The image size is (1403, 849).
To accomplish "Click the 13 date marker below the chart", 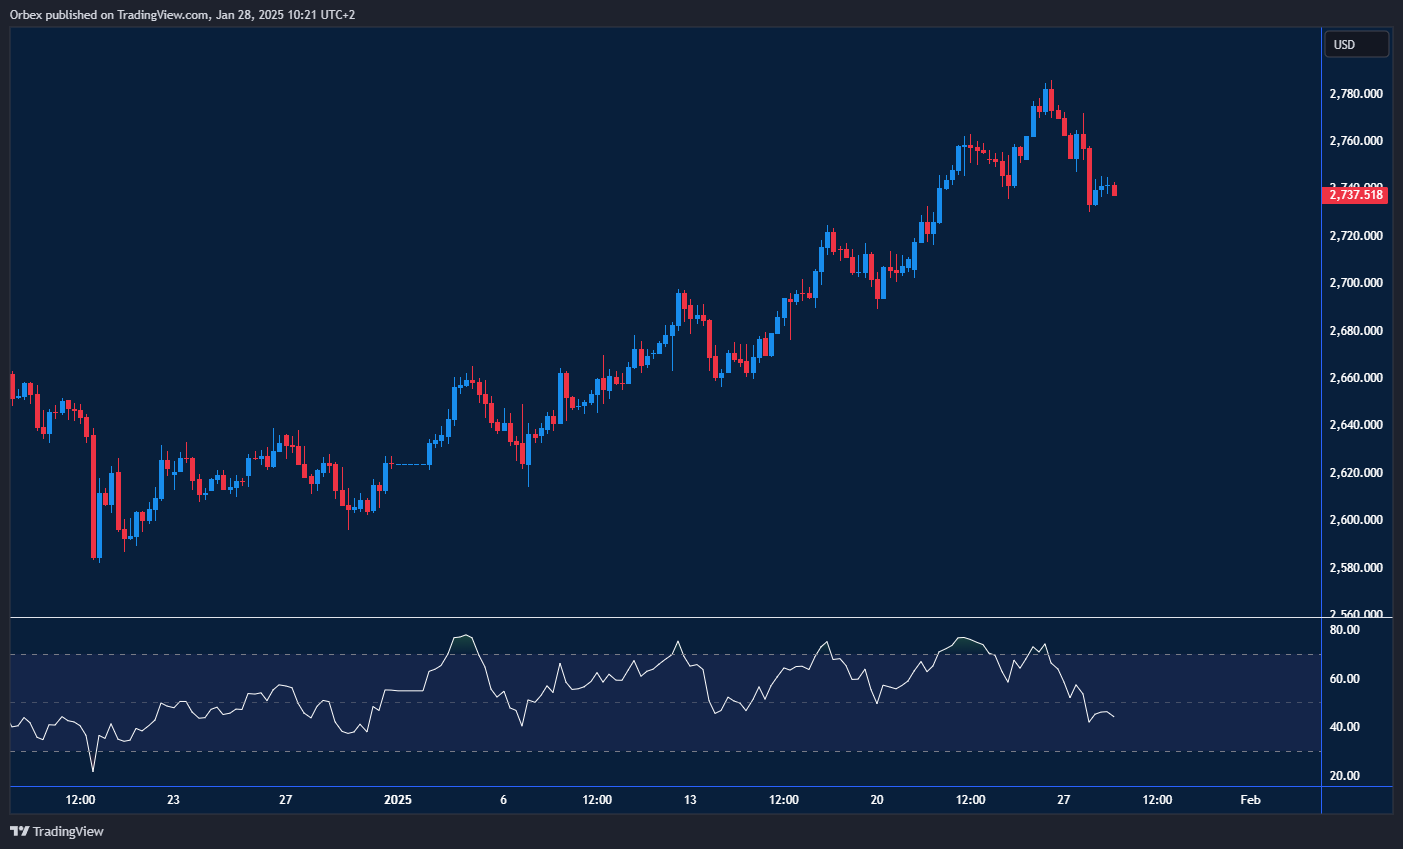I will [690, 800].
